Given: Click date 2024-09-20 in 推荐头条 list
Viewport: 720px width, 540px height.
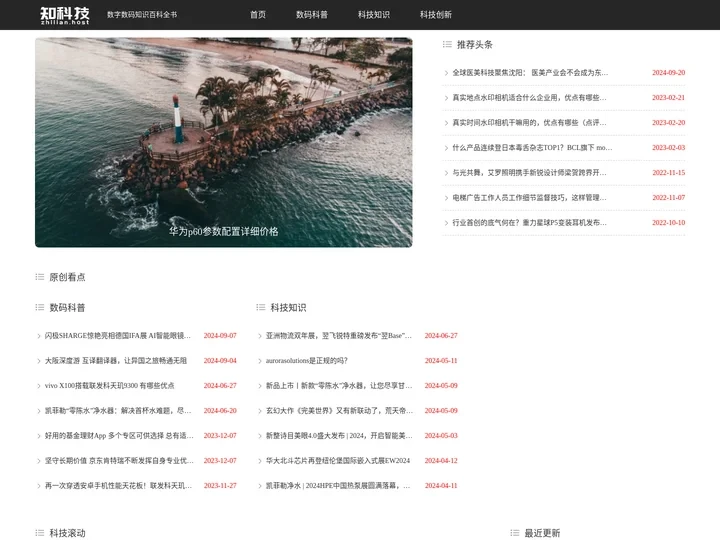Looking at the screenshot, I should (x=669, y=73).
